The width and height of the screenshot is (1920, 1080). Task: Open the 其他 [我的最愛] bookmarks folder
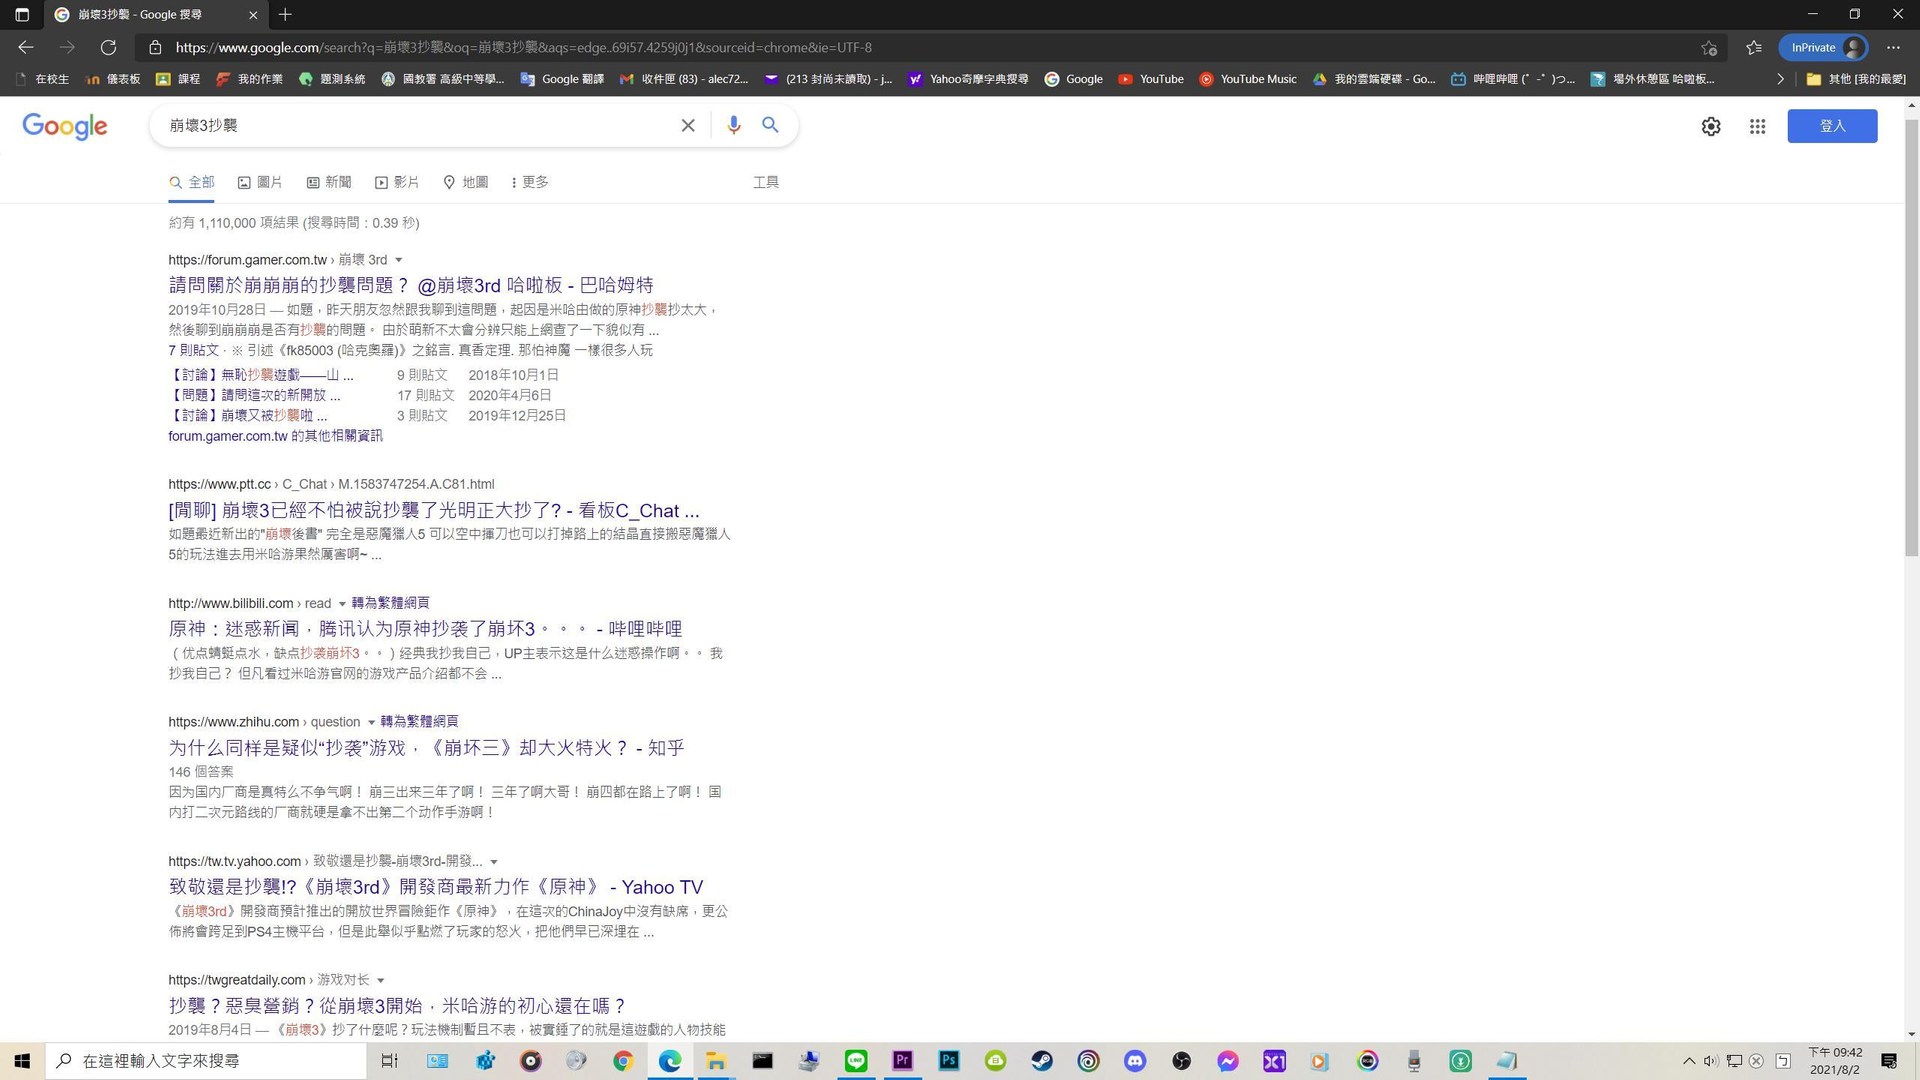1856,79
